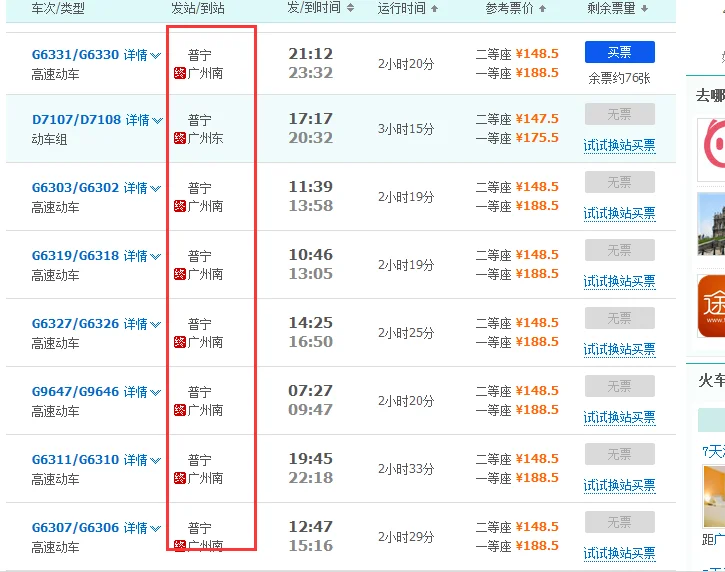This screenshot has height=572, width=725.
Task: Expand 详情 for train G6307/G6306
Action: (142, 528)
